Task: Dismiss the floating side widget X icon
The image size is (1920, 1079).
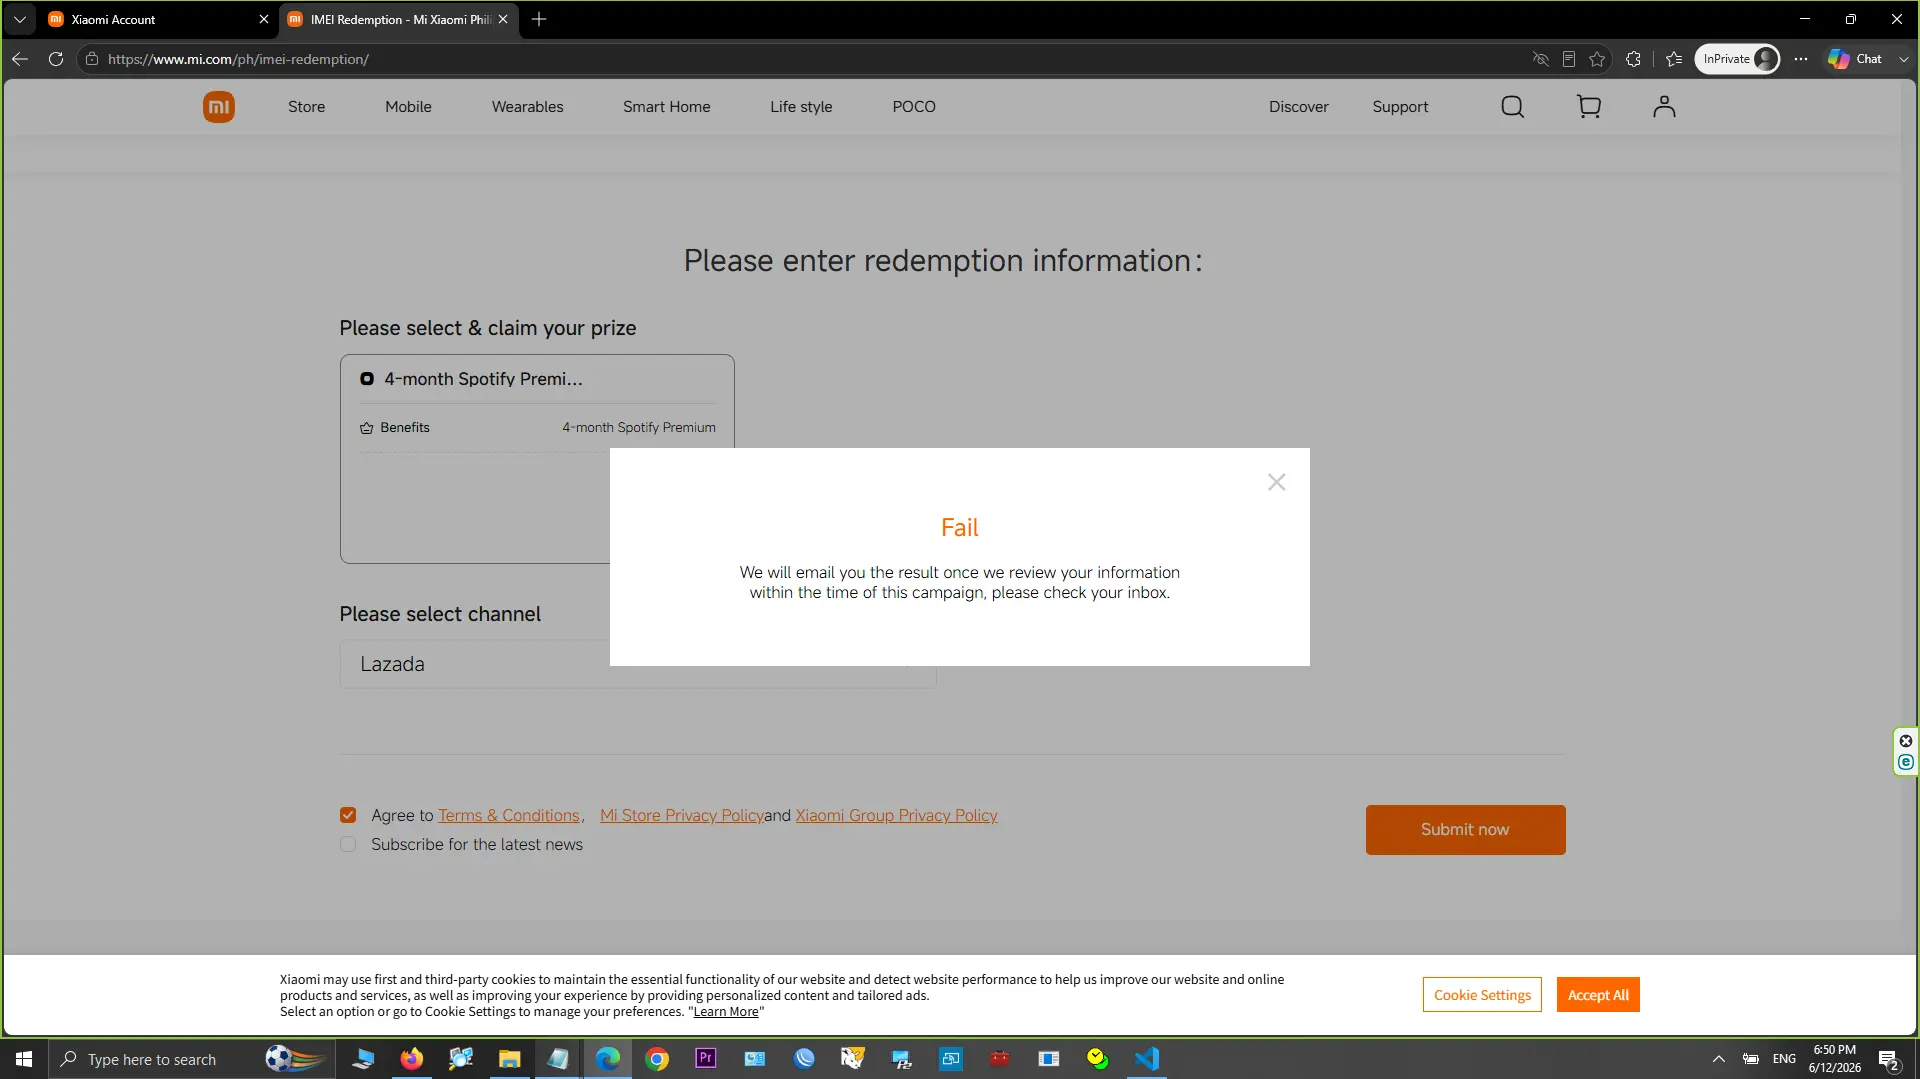Action: coord(1906,741)
